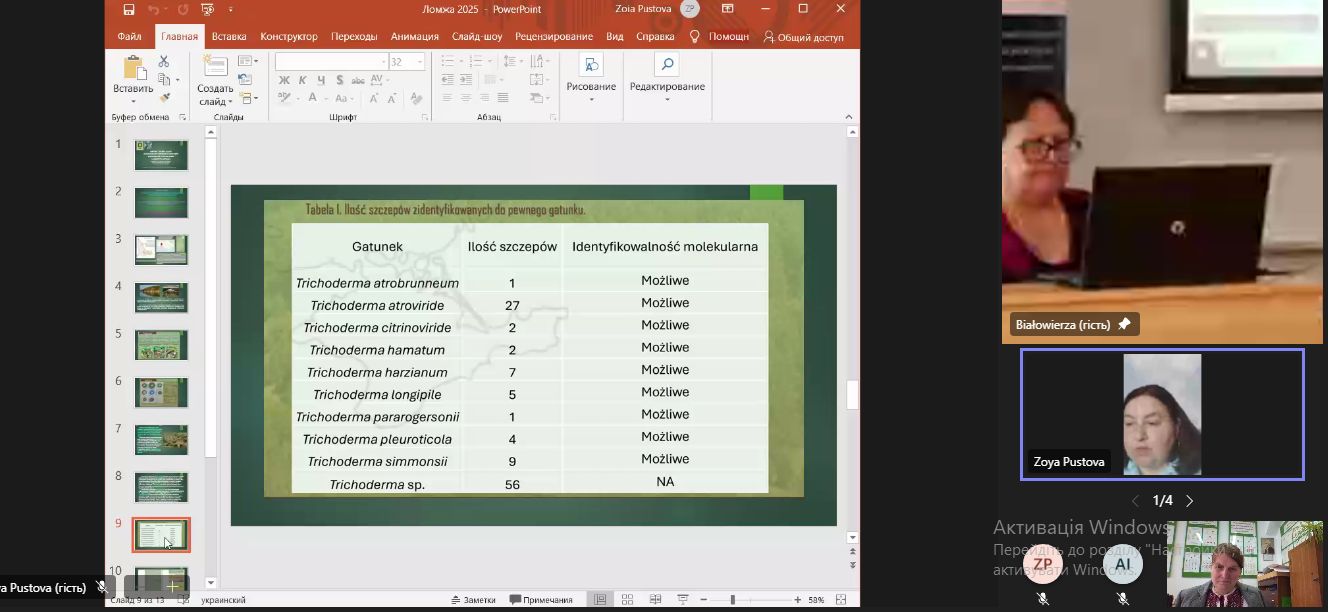This screenshot has height=612, width=1328.
Task: Toggle the Comments pane (Примечания)
Action: pyautogui.click(x=541, y=600)
